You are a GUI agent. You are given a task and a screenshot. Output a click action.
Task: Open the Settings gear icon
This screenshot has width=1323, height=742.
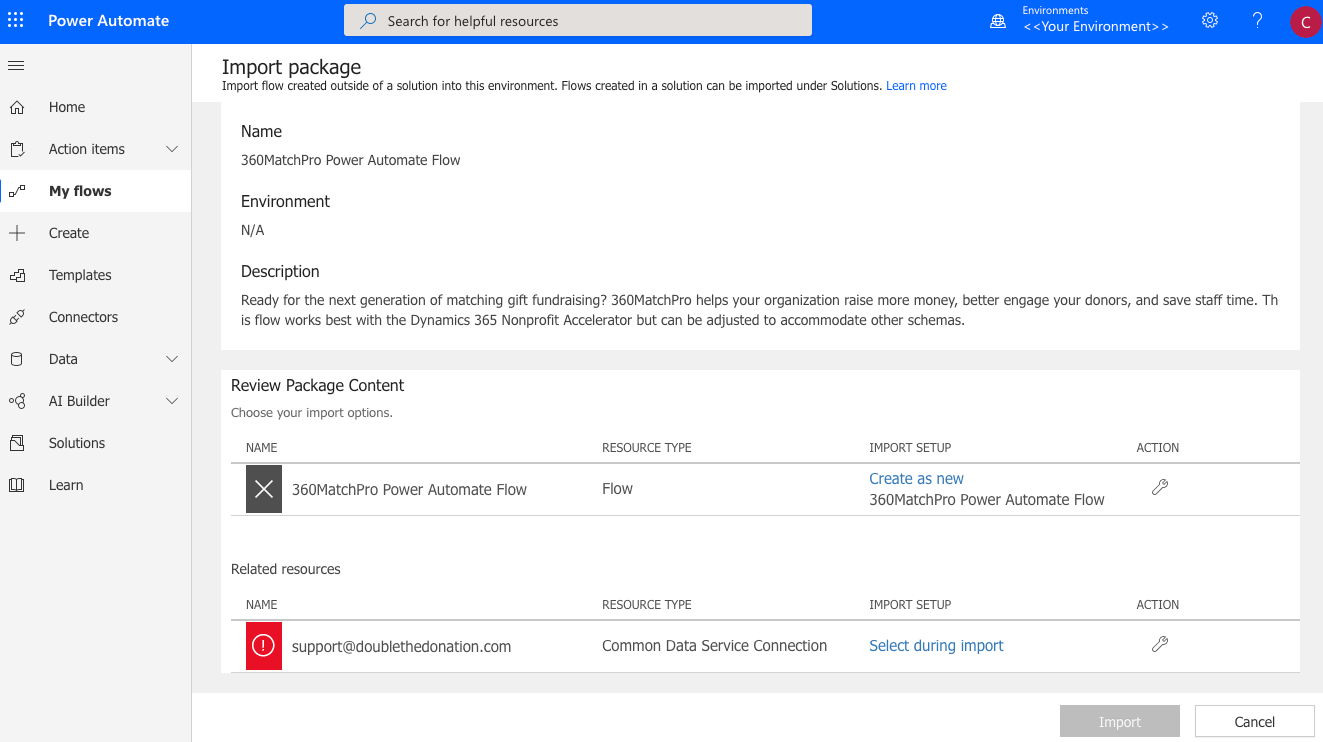[1210, 20]
